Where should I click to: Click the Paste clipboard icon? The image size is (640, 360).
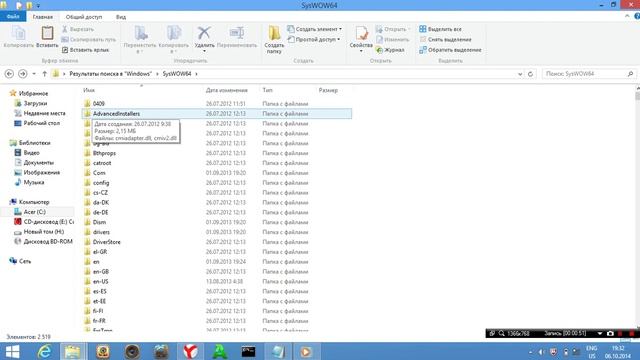tap(47, 33)
